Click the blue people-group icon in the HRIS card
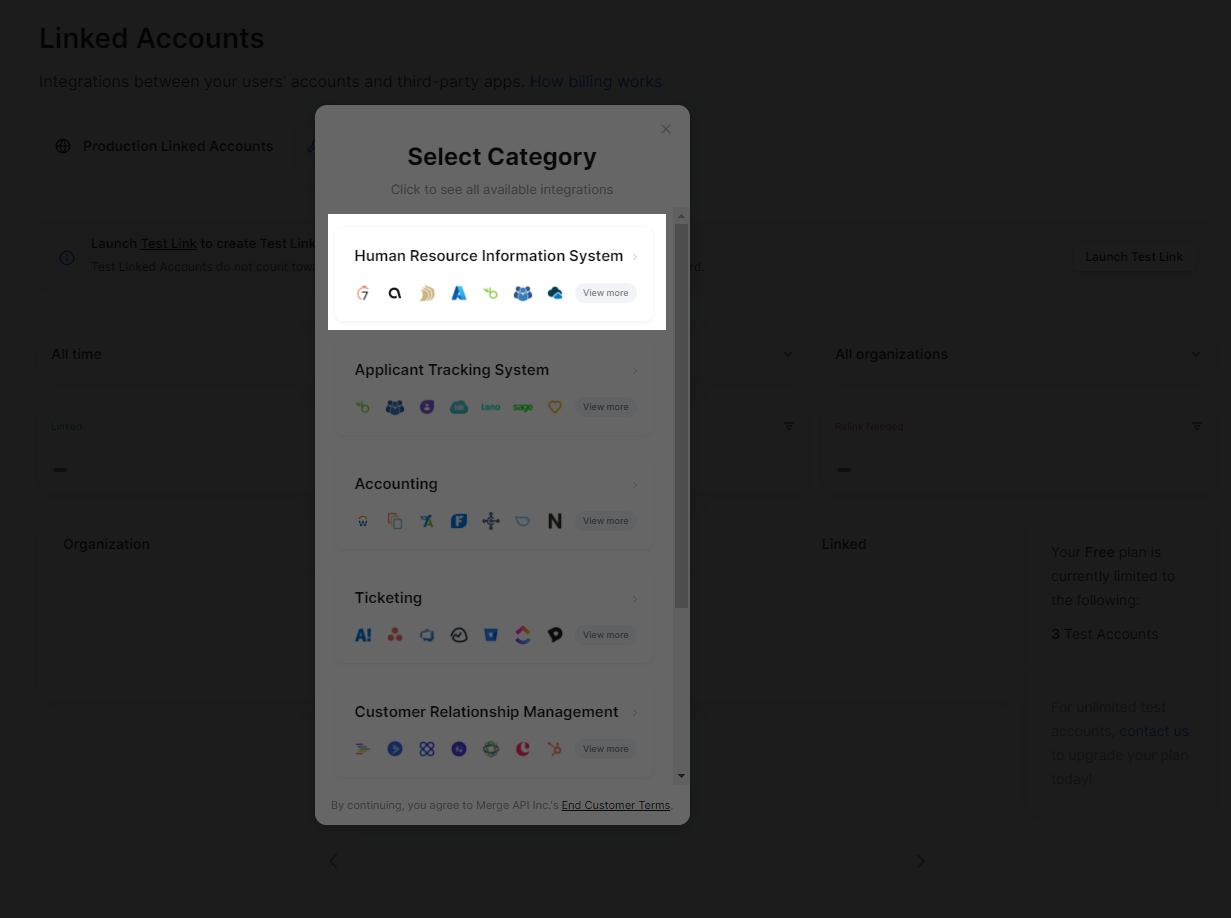This screenshot has width=1231, height=918. pyautogui.click(x=523, y=293)
